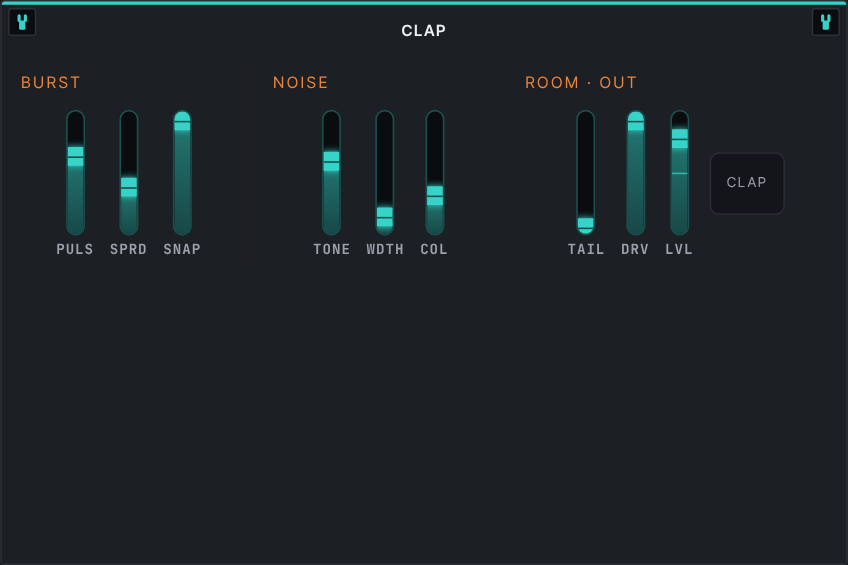Screen dimensions: 848x565
Task: Click the TAIL slider handle
Action: 586,225
